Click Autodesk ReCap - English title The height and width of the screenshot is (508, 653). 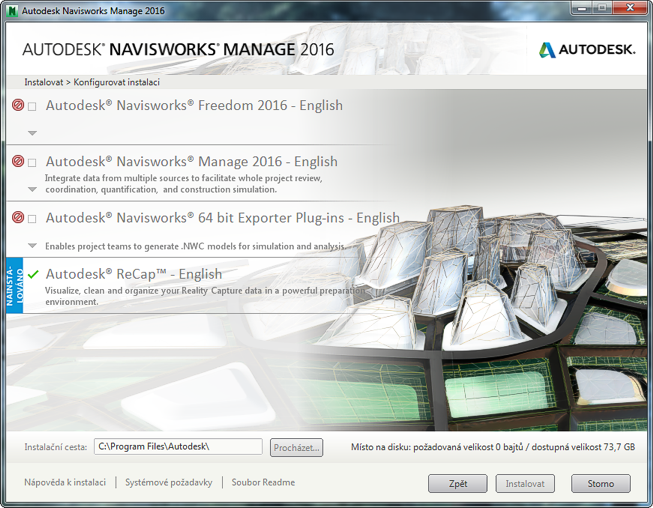pyautogui.click(x=134, y=274)
